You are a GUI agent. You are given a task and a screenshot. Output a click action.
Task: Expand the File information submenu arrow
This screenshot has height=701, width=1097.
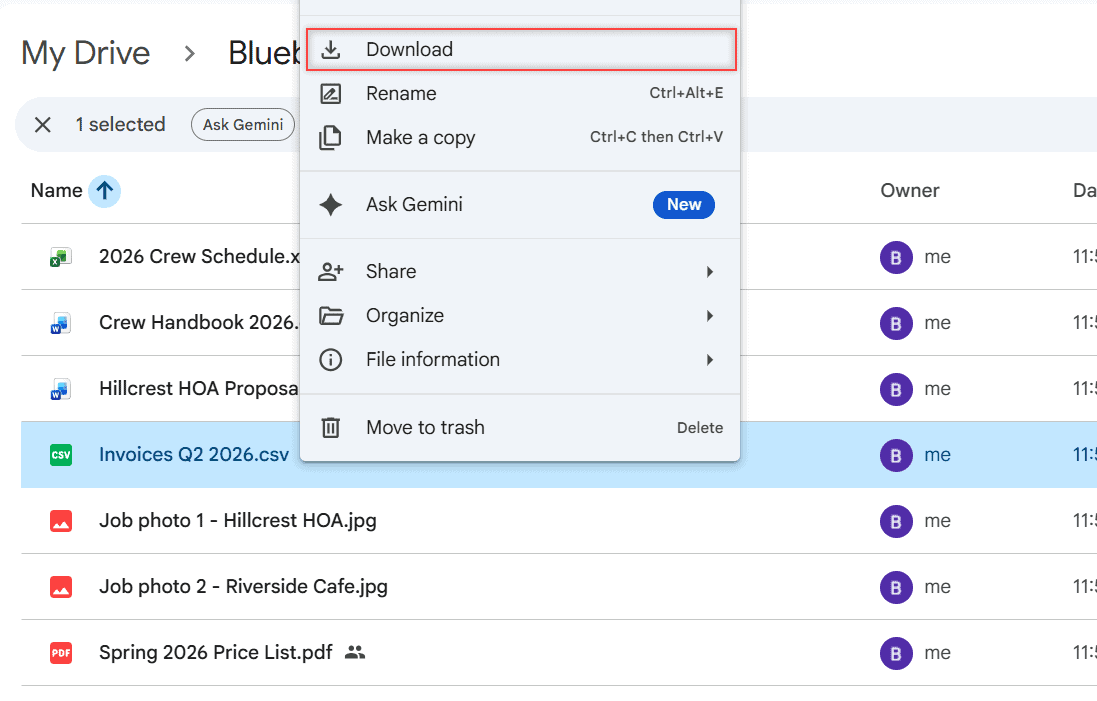click(x=710, y=360)
